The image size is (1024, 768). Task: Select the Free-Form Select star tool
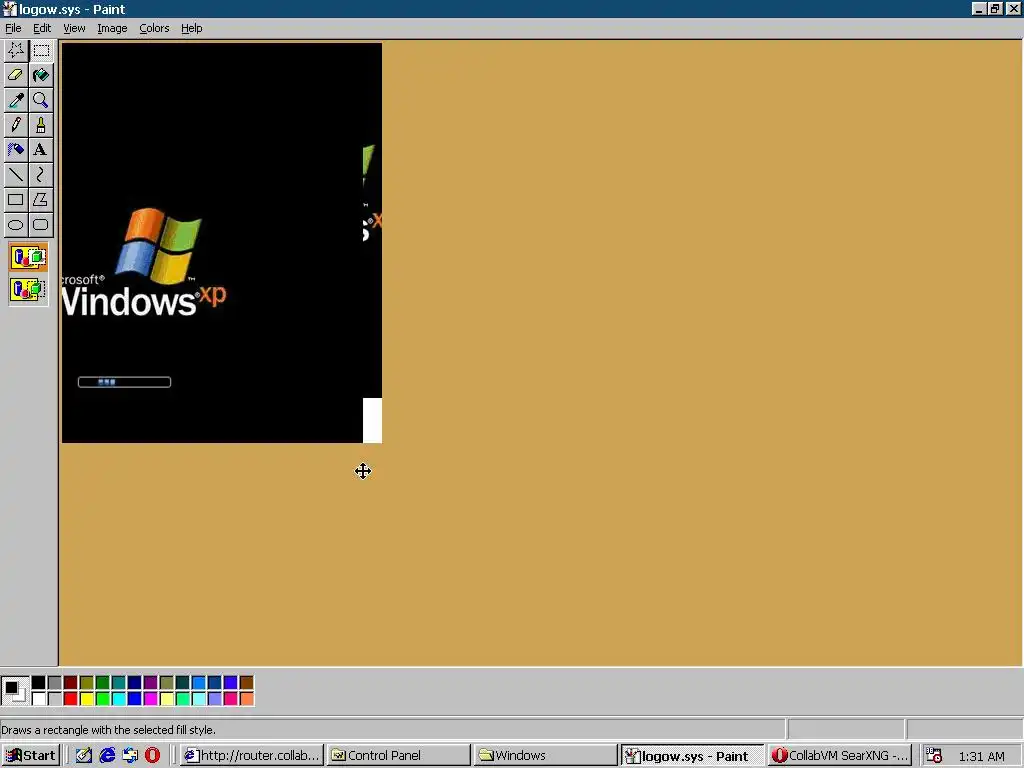16,50
